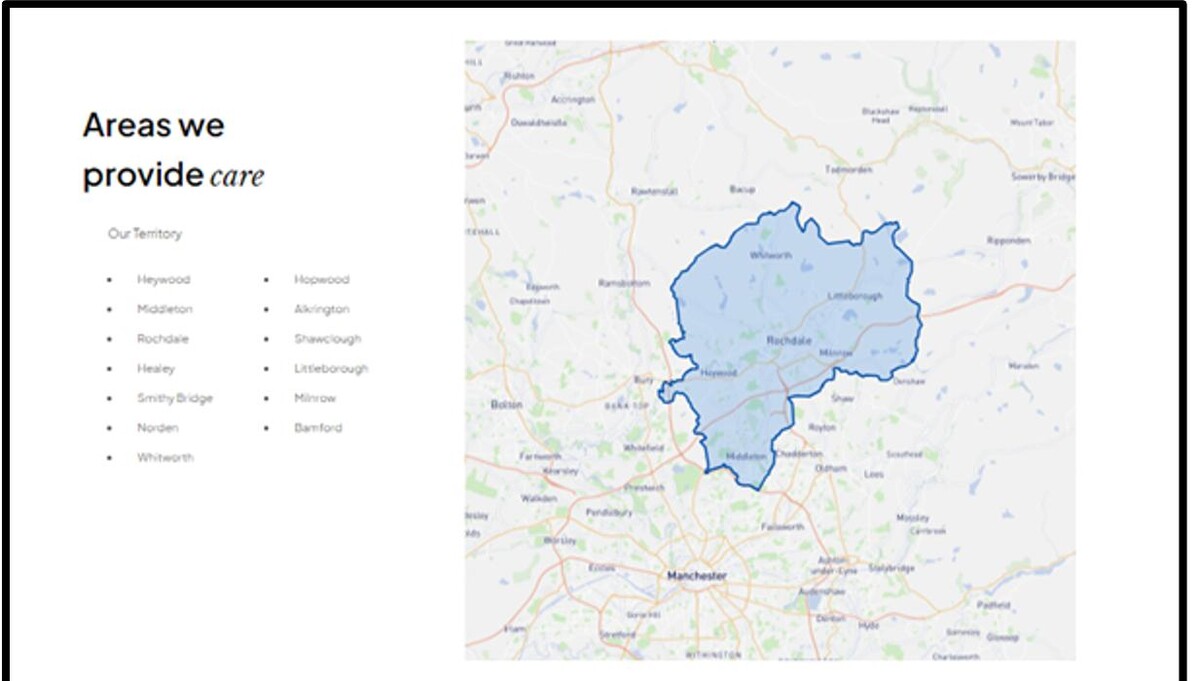Click the Manchester label on the map
This screenshot has height=681, width=1200.
697,576
